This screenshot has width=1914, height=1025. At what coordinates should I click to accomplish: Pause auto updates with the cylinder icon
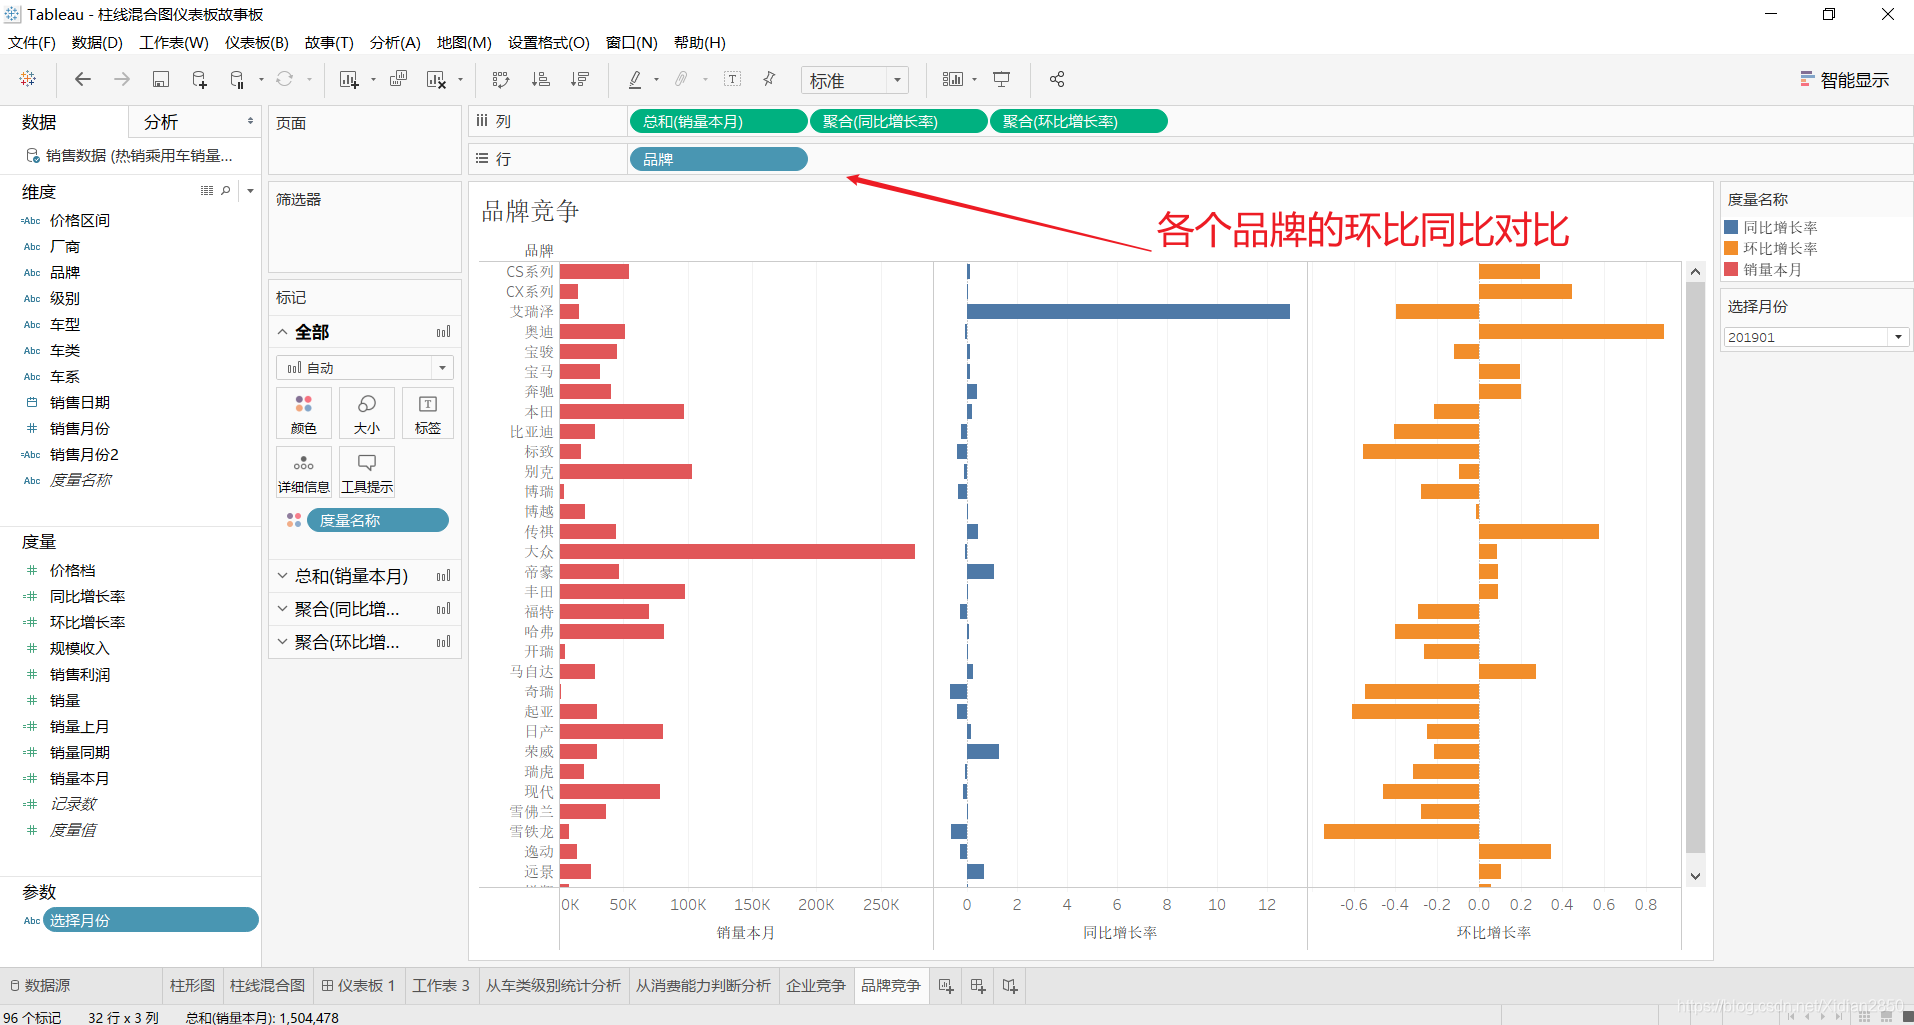[237, 79]
